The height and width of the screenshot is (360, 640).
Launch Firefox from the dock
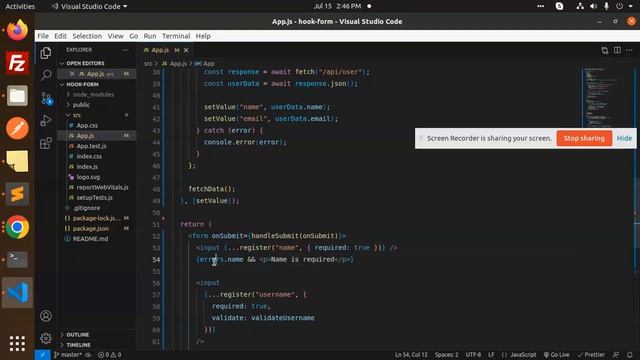point(17,30)
